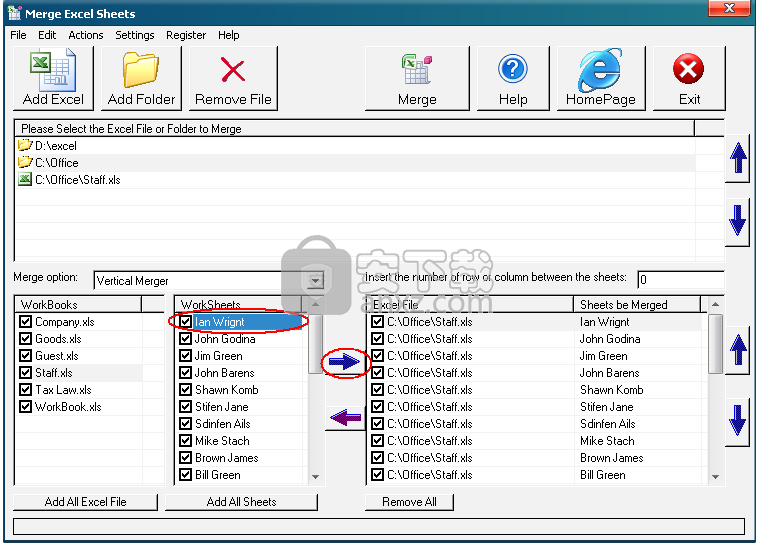778x553 pixels.
Task: Open the Merge option dropdown
Action: point(315,281)
